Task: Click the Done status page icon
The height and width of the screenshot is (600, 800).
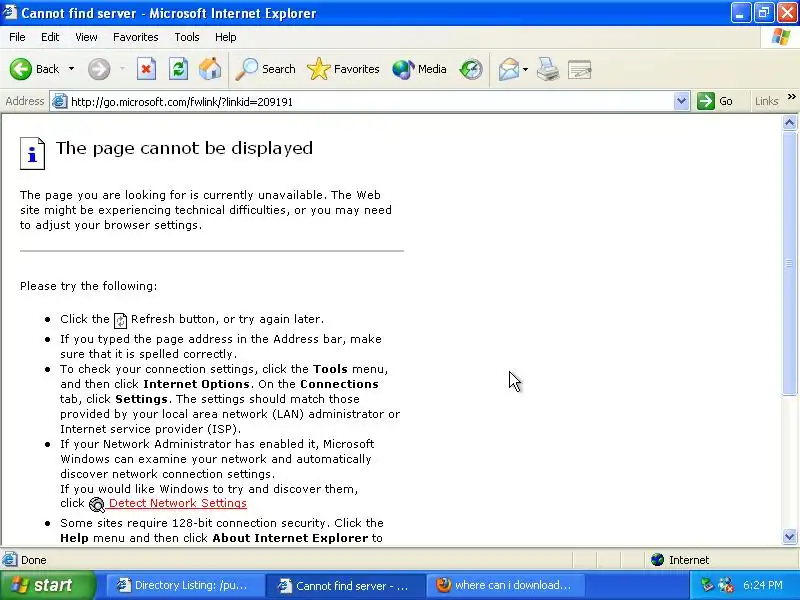Action: coord(9,560)
